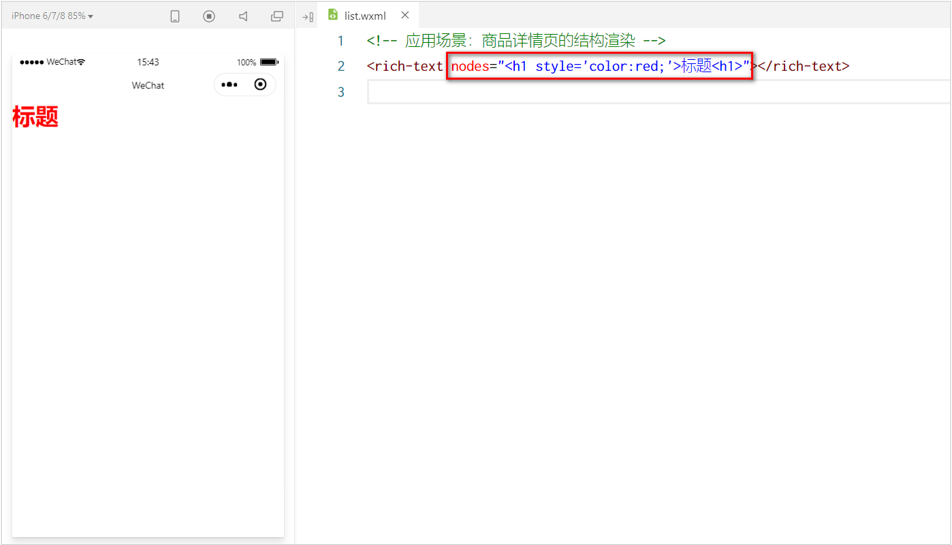This screenshot has height=545, width=952.
Task: Click the phone device rotate icon
Action: pos(175,16)
